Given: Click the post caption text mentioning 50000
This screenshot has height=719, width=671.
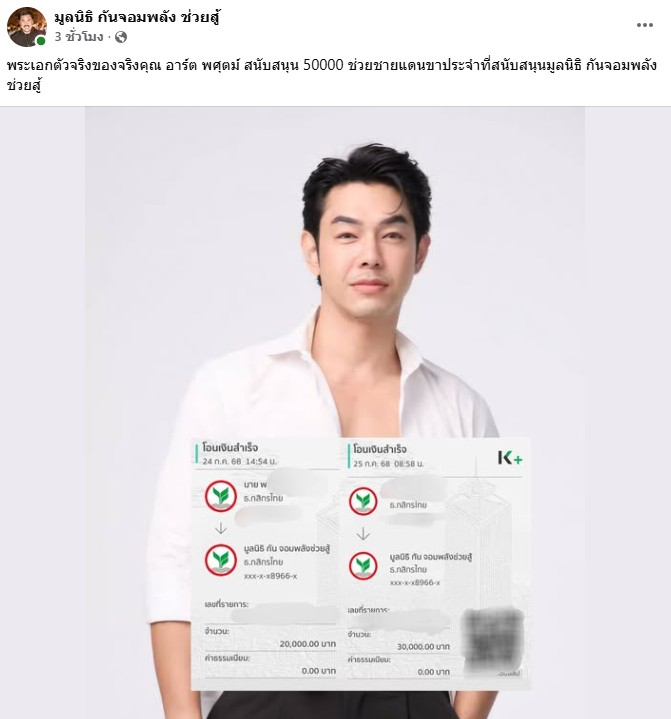Looking at the screenshot, I should [332, 75].
